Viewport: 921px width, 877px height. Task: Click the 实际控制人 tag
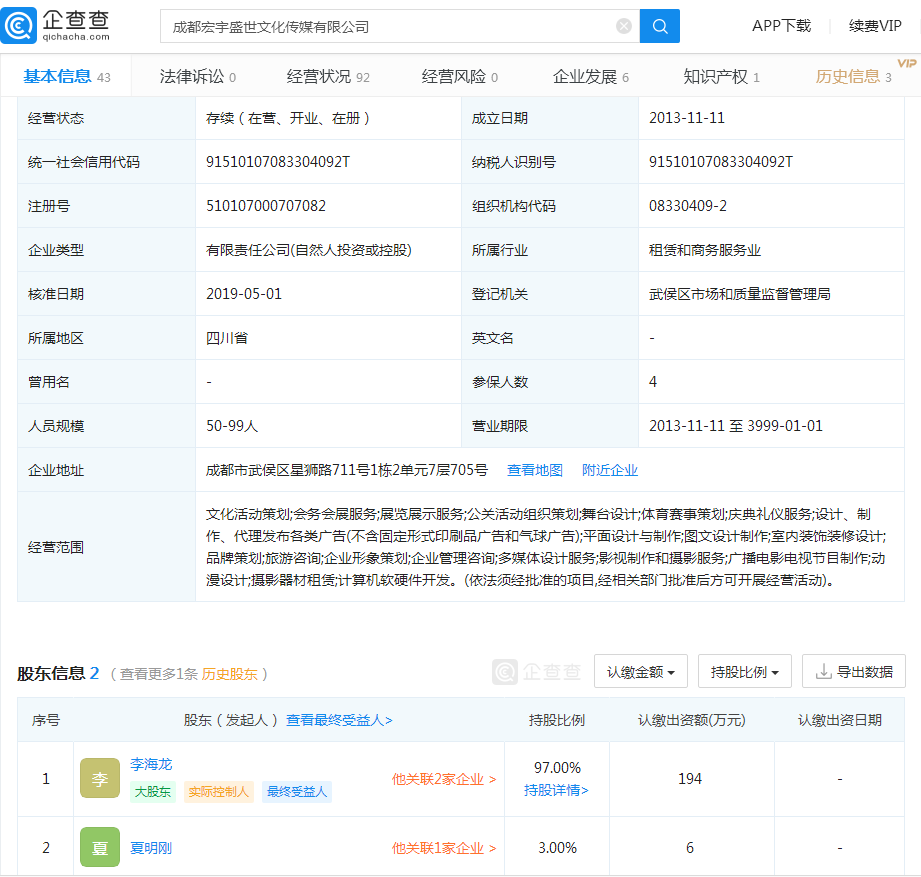[x=219, y=792]
